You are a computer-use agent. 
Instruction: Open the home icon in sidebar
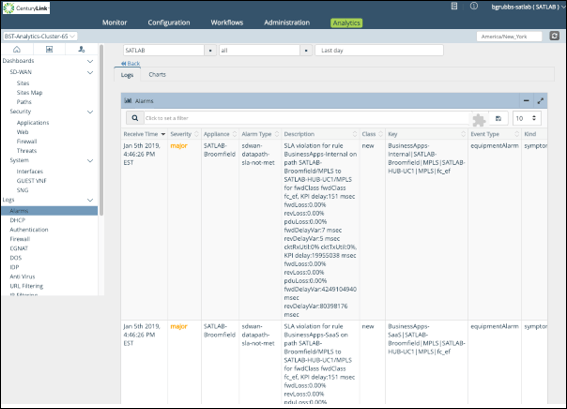pyautogui.click(x=17, y=49)
